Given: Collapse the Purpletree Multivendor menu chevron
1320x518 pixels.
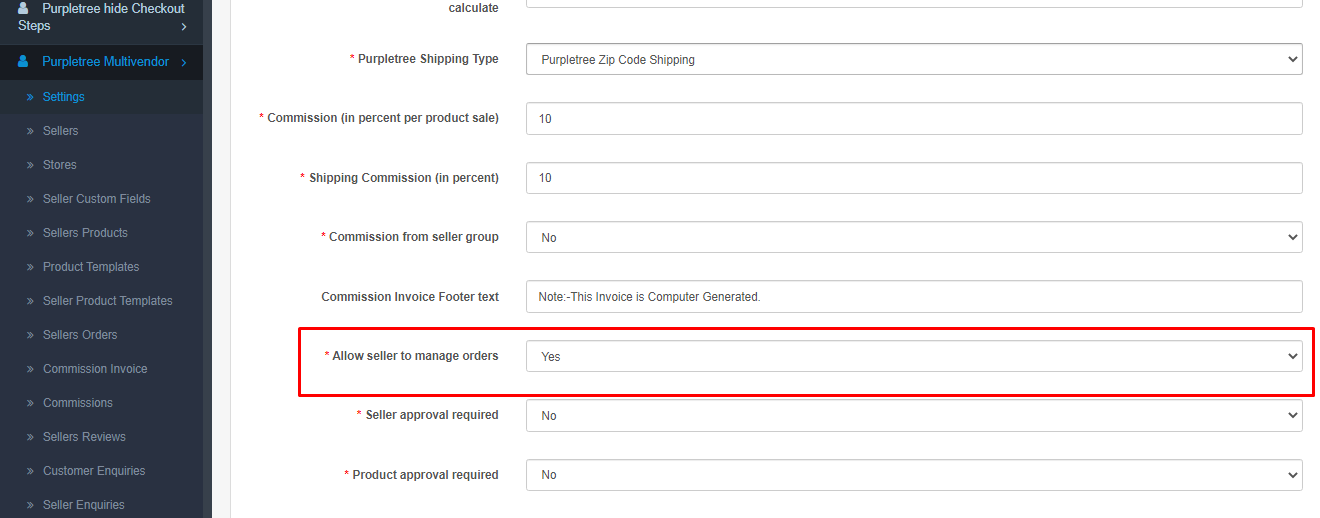Looking at the screenshot, I should [x=184, y=62].
